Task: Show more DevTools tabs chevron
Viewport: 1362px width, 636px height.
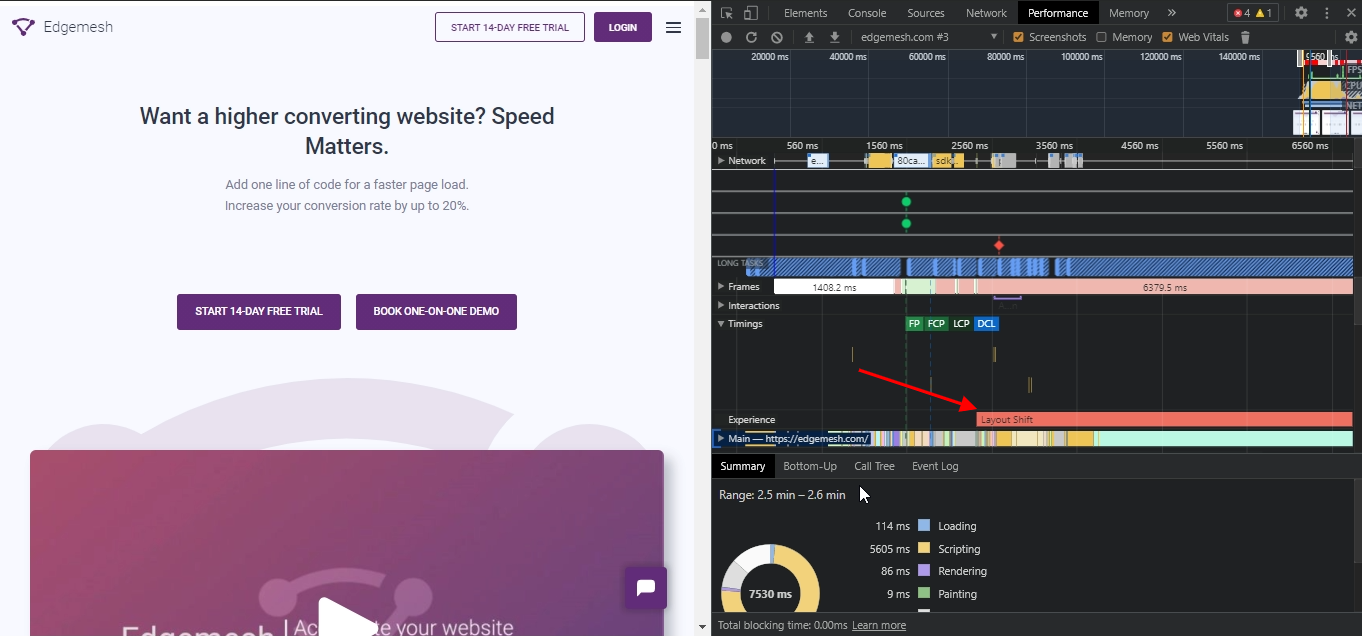Action: click(1172, 13)
